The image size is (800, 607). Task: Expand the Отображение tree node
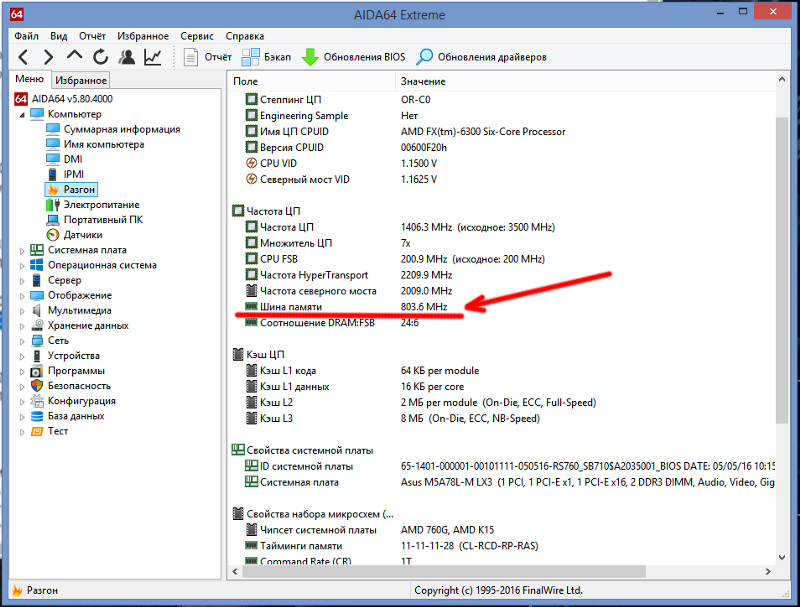click(22, 296)
